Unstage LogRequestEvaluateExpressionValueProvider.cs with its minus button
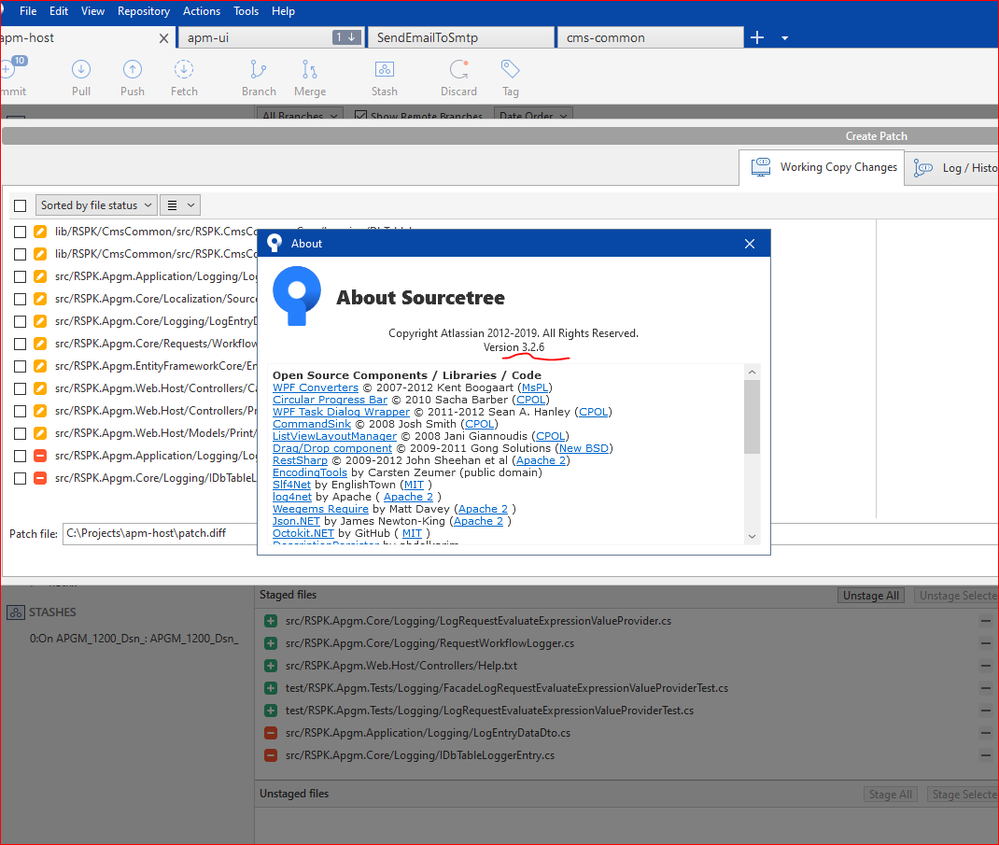Image resolution: width=999 pixels, height=845 pixels. (x=986, y=621)
